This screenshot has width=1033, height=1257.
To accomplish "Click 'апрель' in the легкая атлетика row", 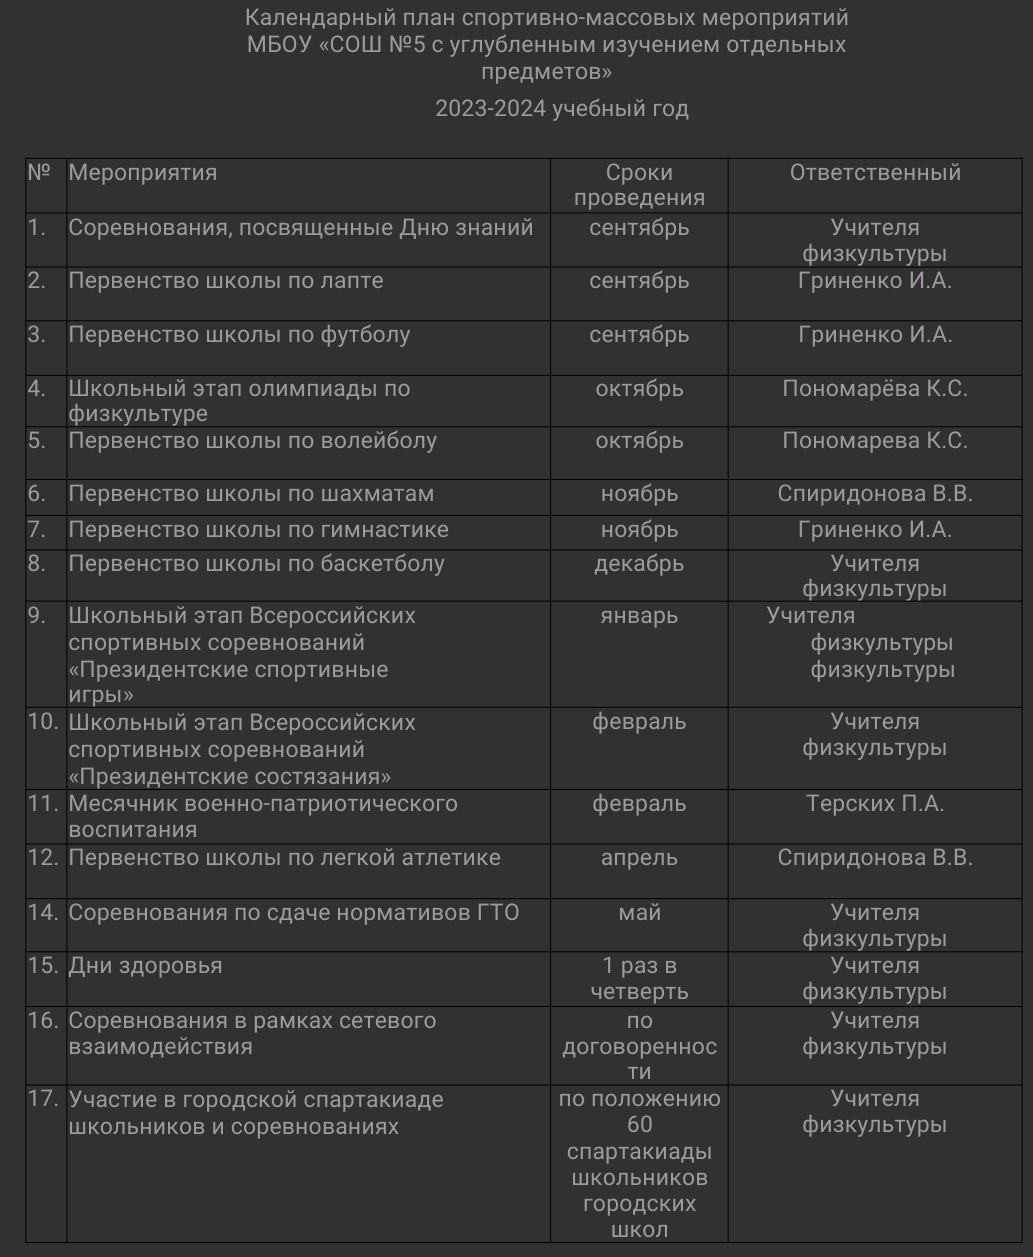I will [x=639, y=858].
